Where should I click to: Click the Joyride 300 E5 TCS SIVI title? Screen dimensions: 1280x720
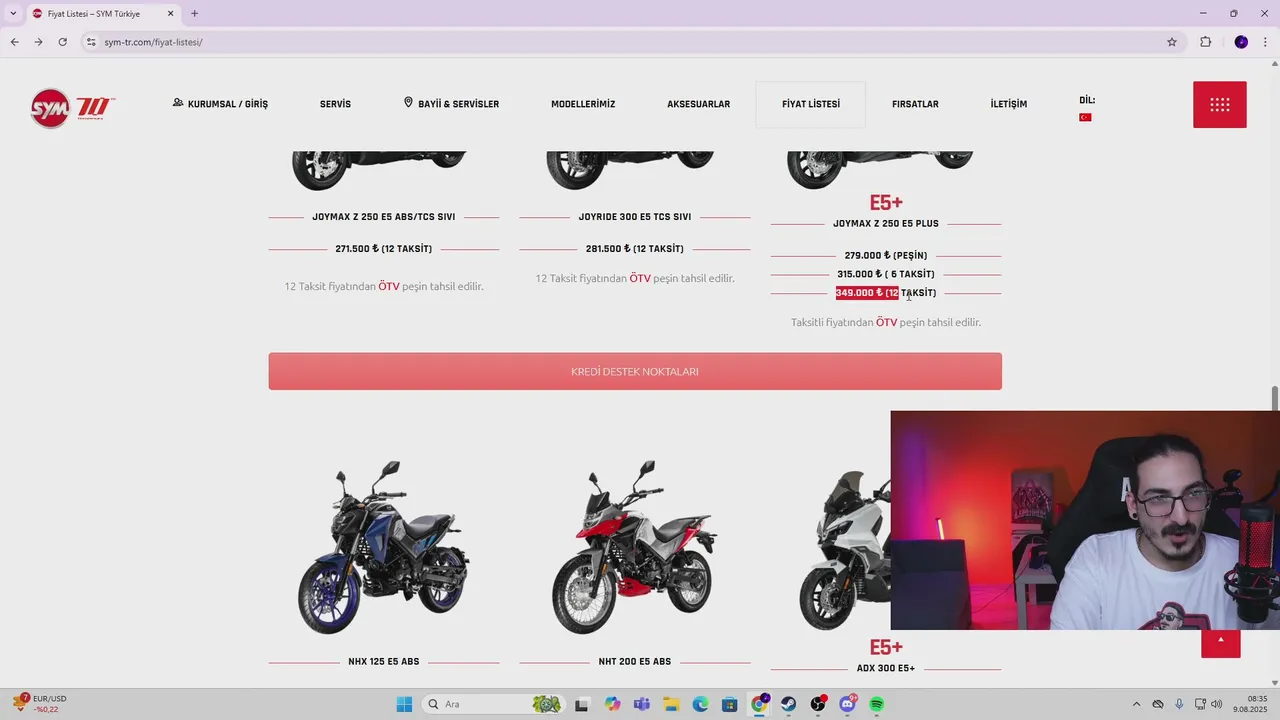tap(634, 217)
